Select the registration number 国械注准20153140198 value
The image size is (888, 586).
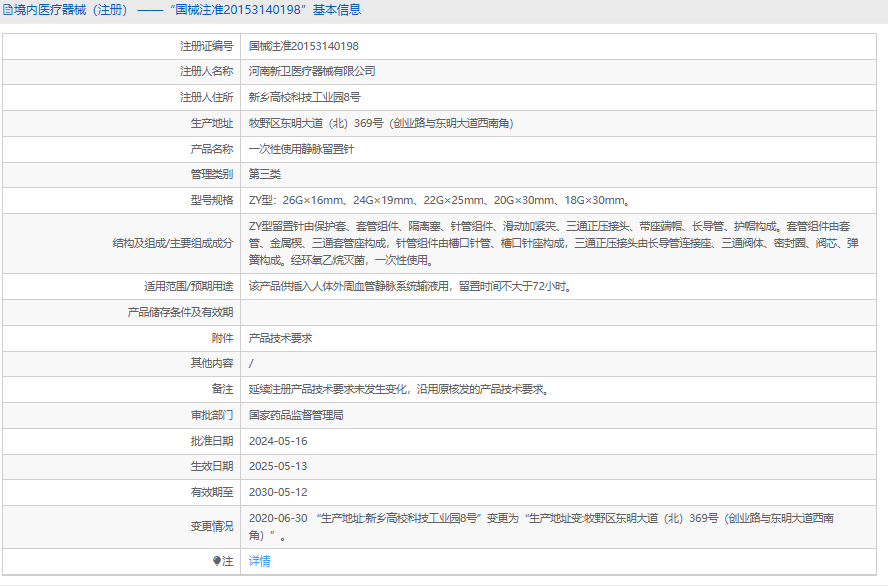(x=304, y=46)
